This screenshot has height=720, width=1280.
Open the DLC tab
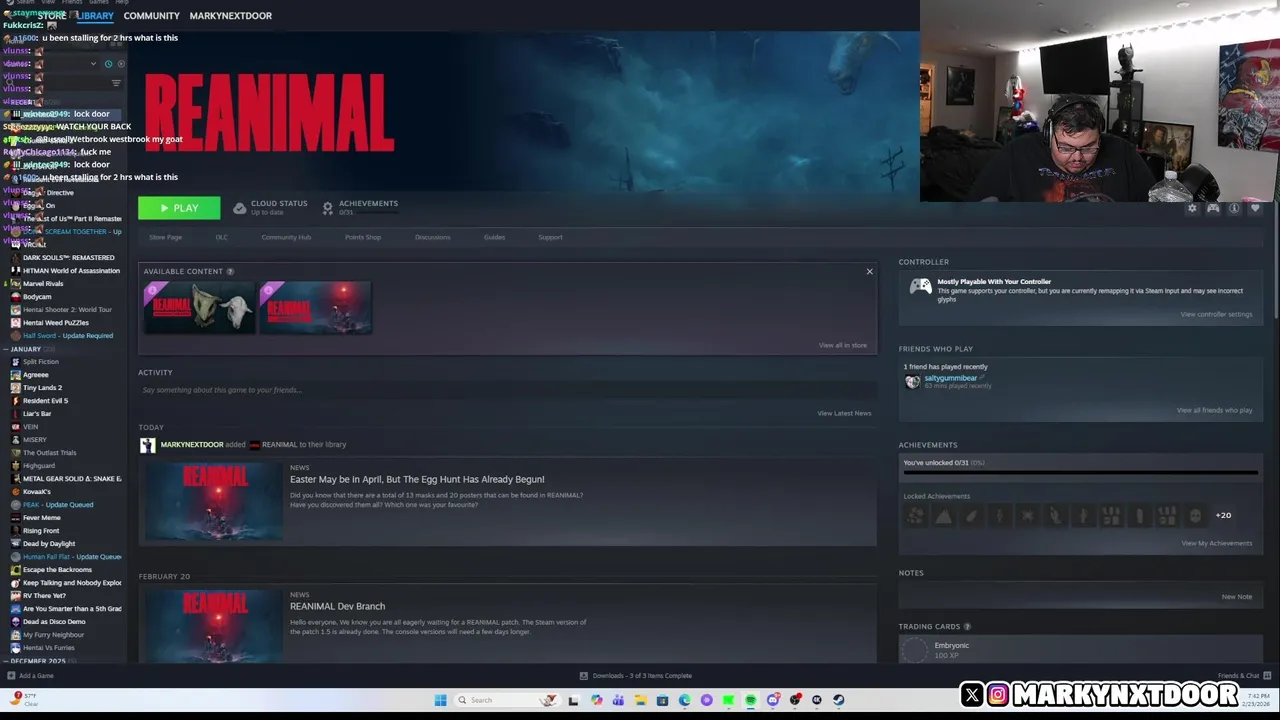click(222, 238)
